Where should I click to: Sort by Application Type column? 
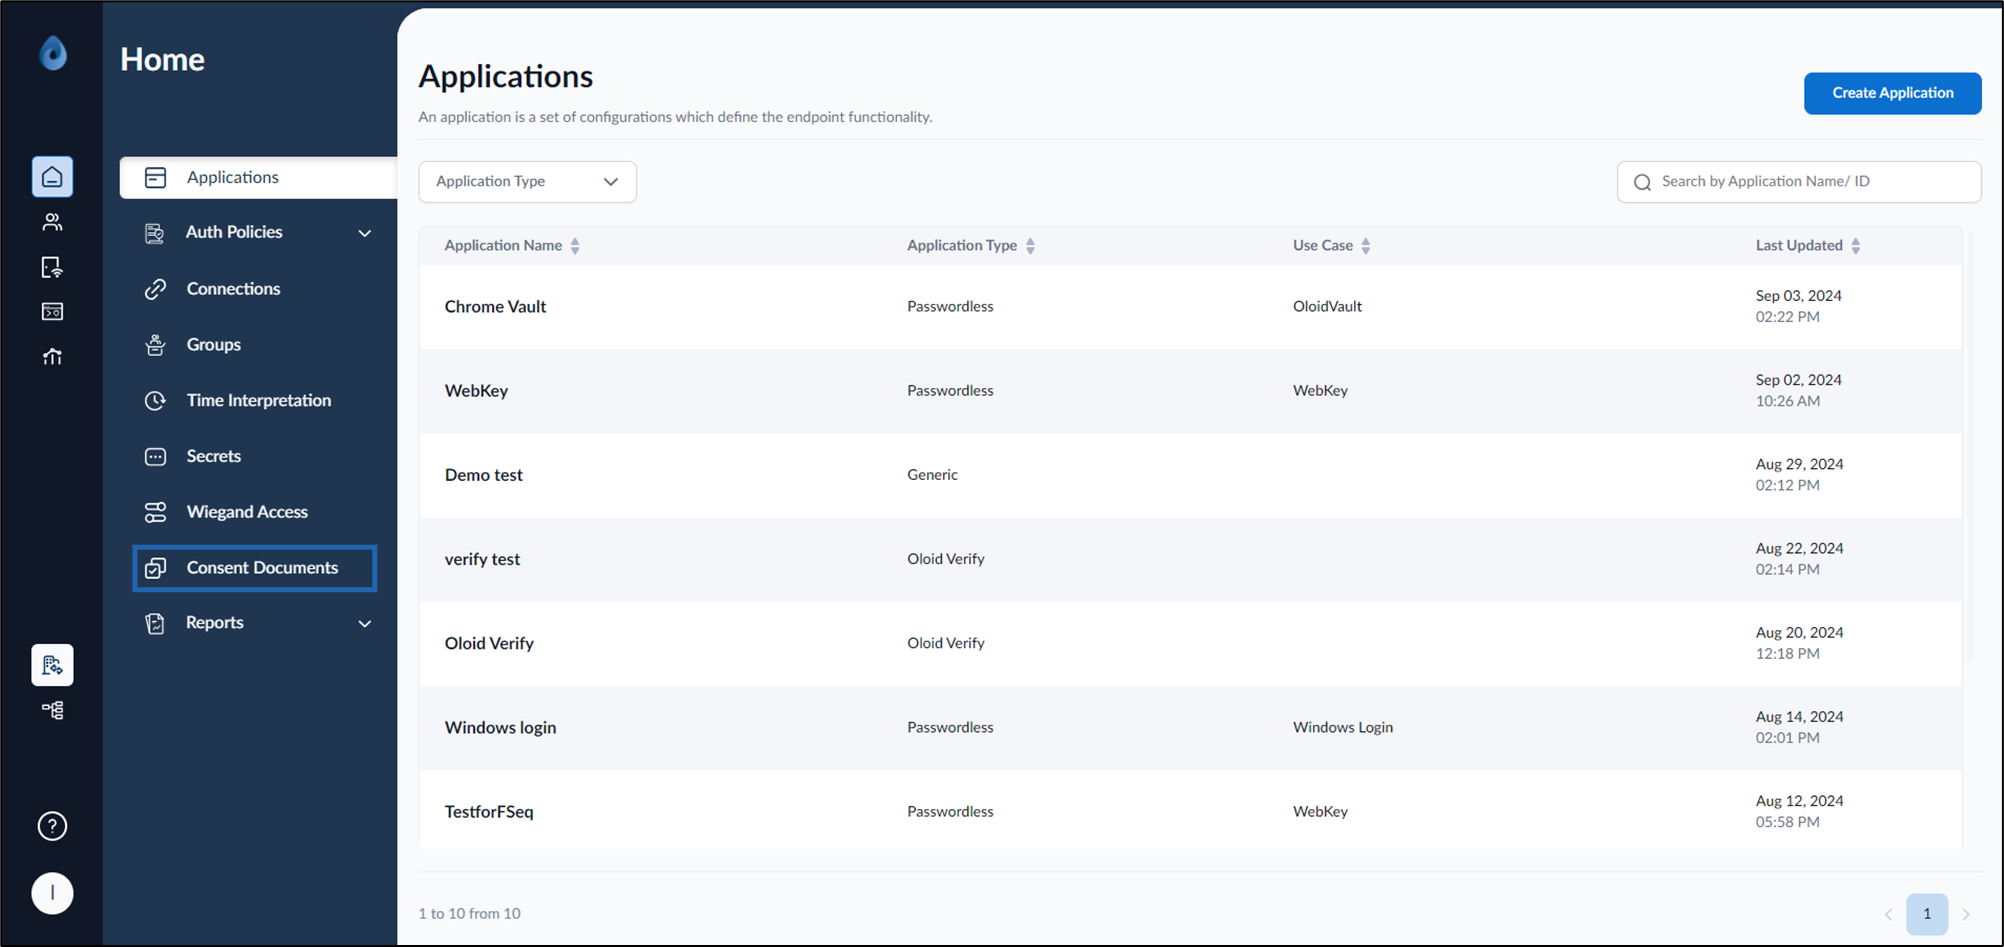pyautogui.click(x=1030, y=246)
